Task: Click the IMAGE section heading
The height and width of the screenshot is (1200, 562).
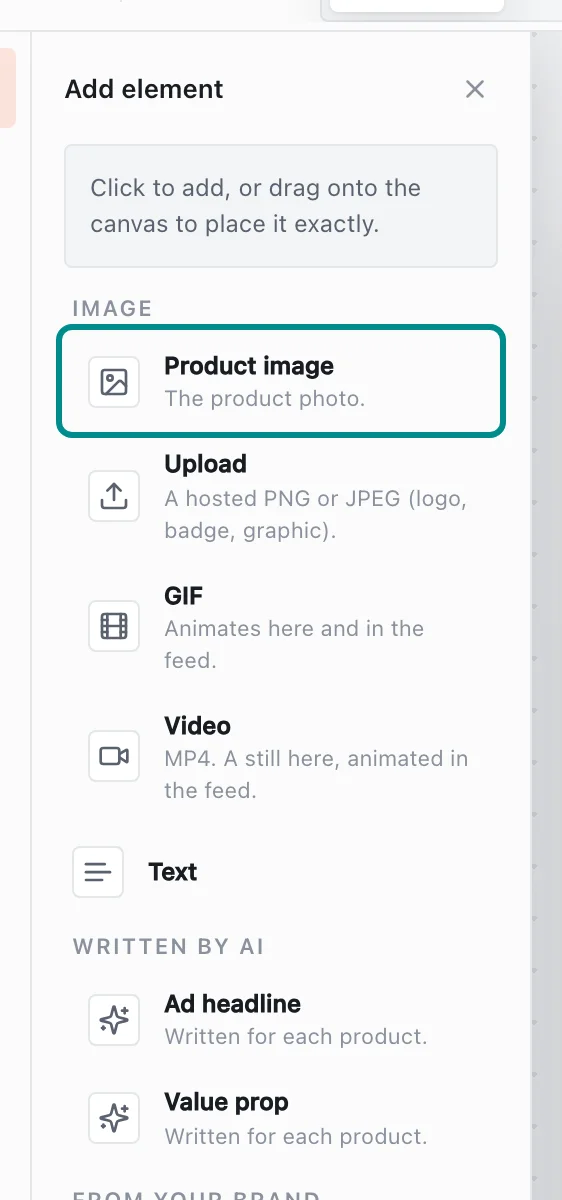Action: [113, 308]
